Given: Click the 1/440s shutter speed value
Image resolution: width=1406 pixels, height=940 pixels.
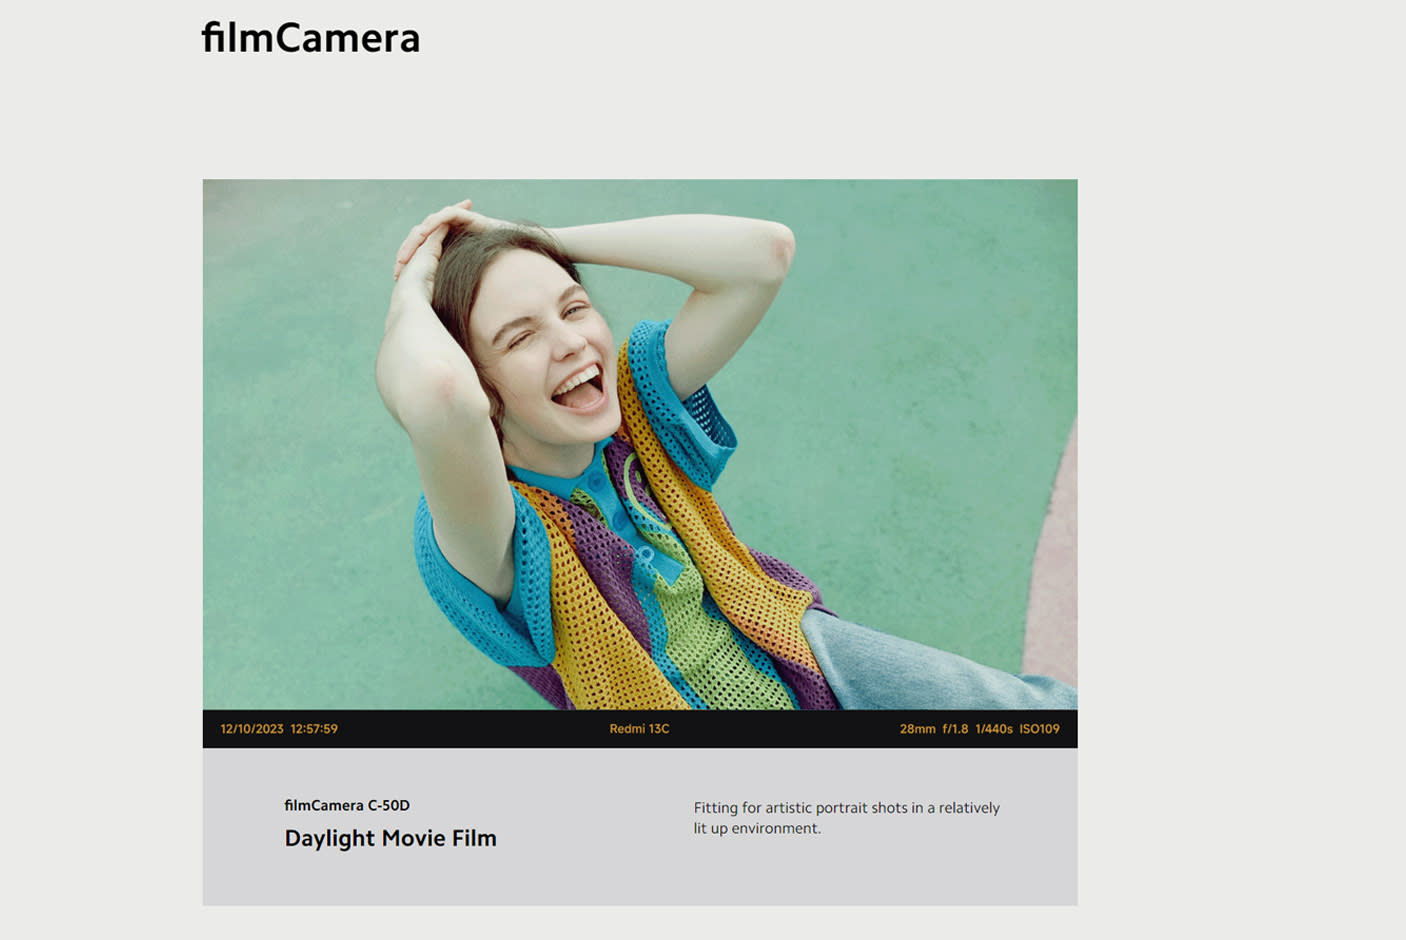Looking at the screenshot, I should coord(994,729).
